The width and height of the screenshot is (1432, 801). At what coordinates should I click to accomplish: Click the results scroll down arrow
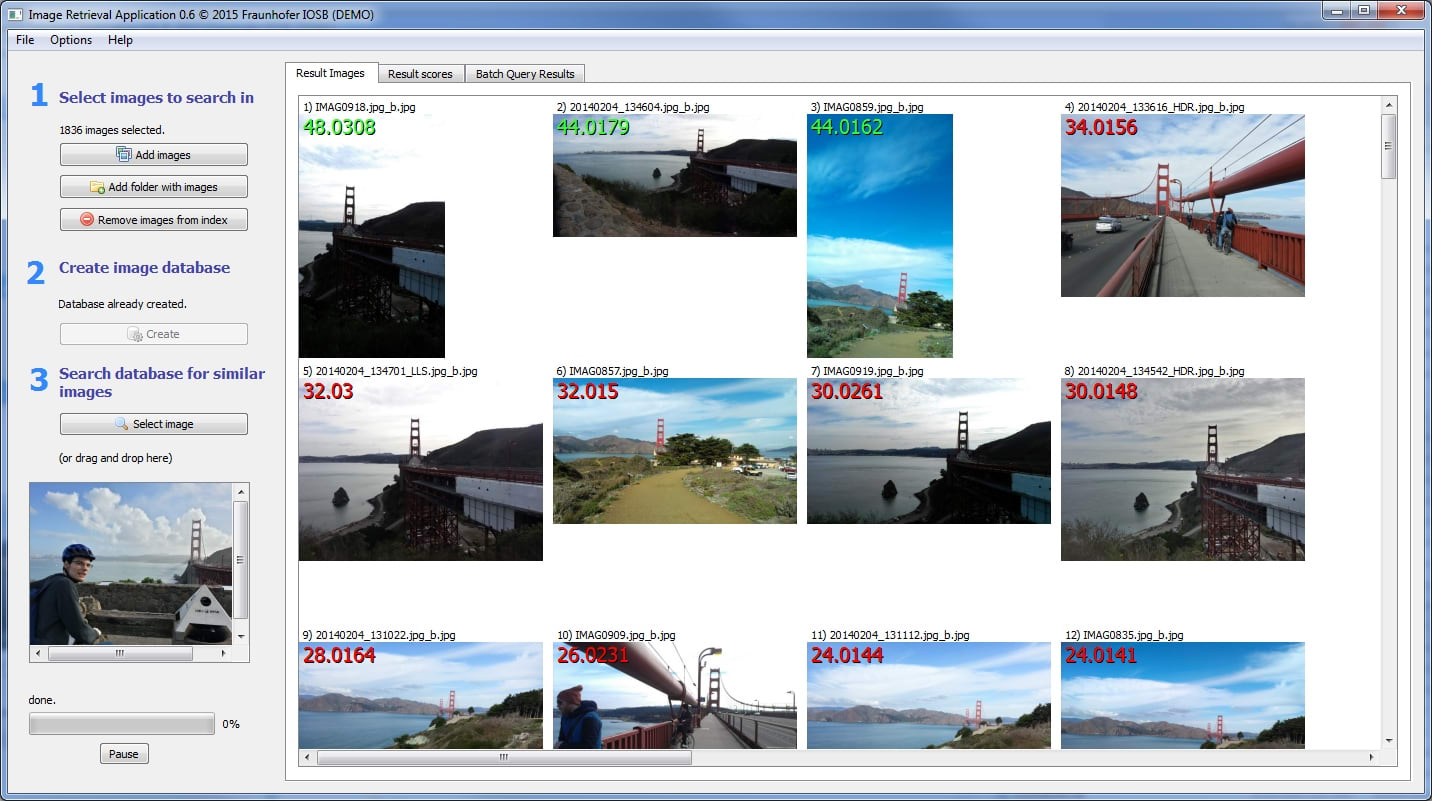[1388, 740]
